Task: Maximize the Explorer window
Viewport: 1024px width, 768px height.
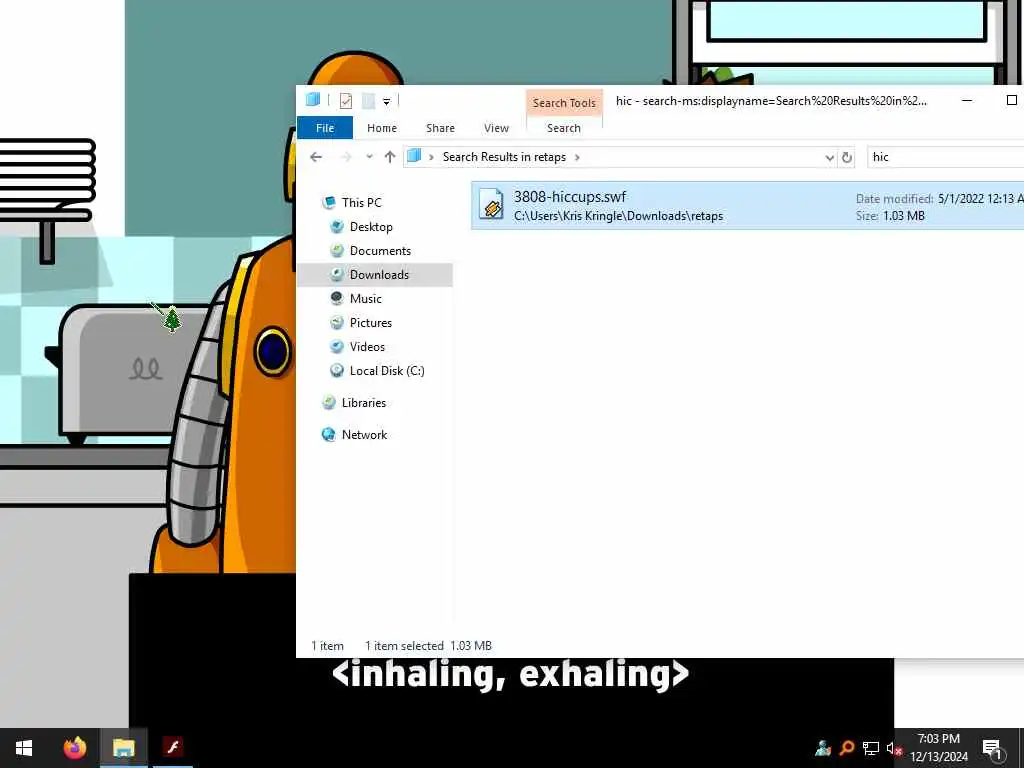Action: (x=1011, y=101)
